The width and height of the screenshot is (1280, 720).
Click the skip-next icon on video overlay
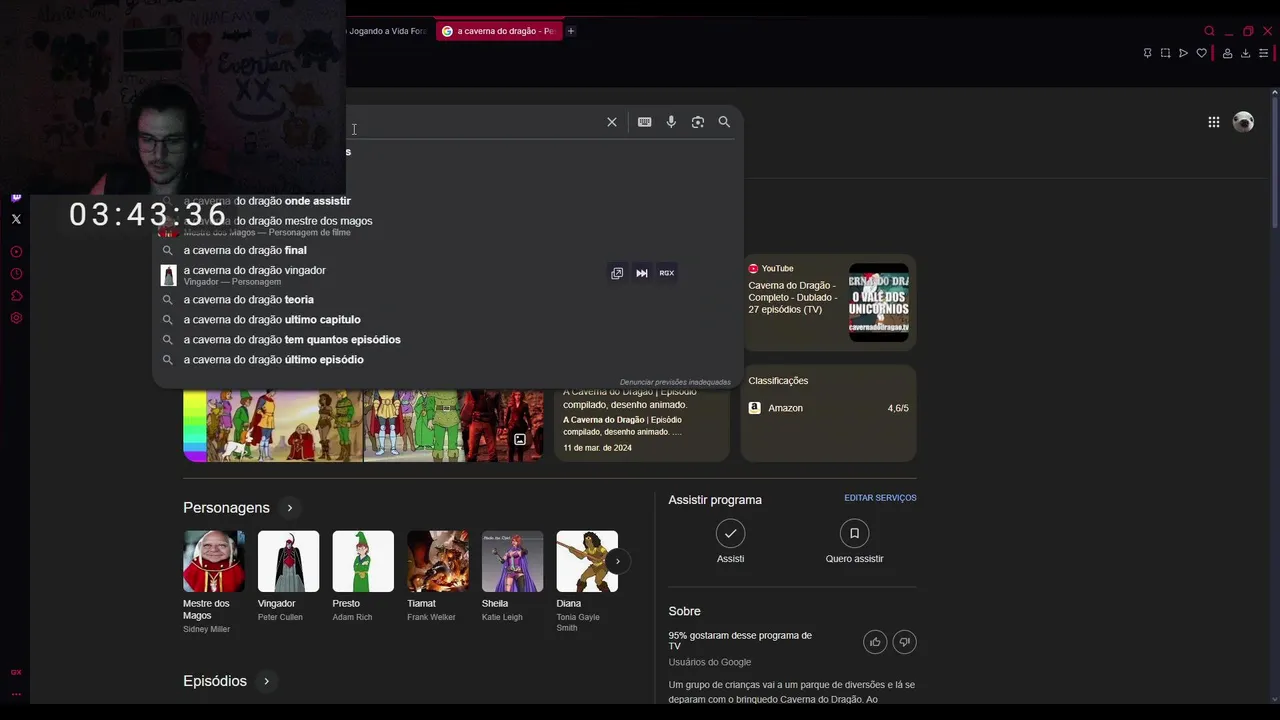[x=642, y=273]
